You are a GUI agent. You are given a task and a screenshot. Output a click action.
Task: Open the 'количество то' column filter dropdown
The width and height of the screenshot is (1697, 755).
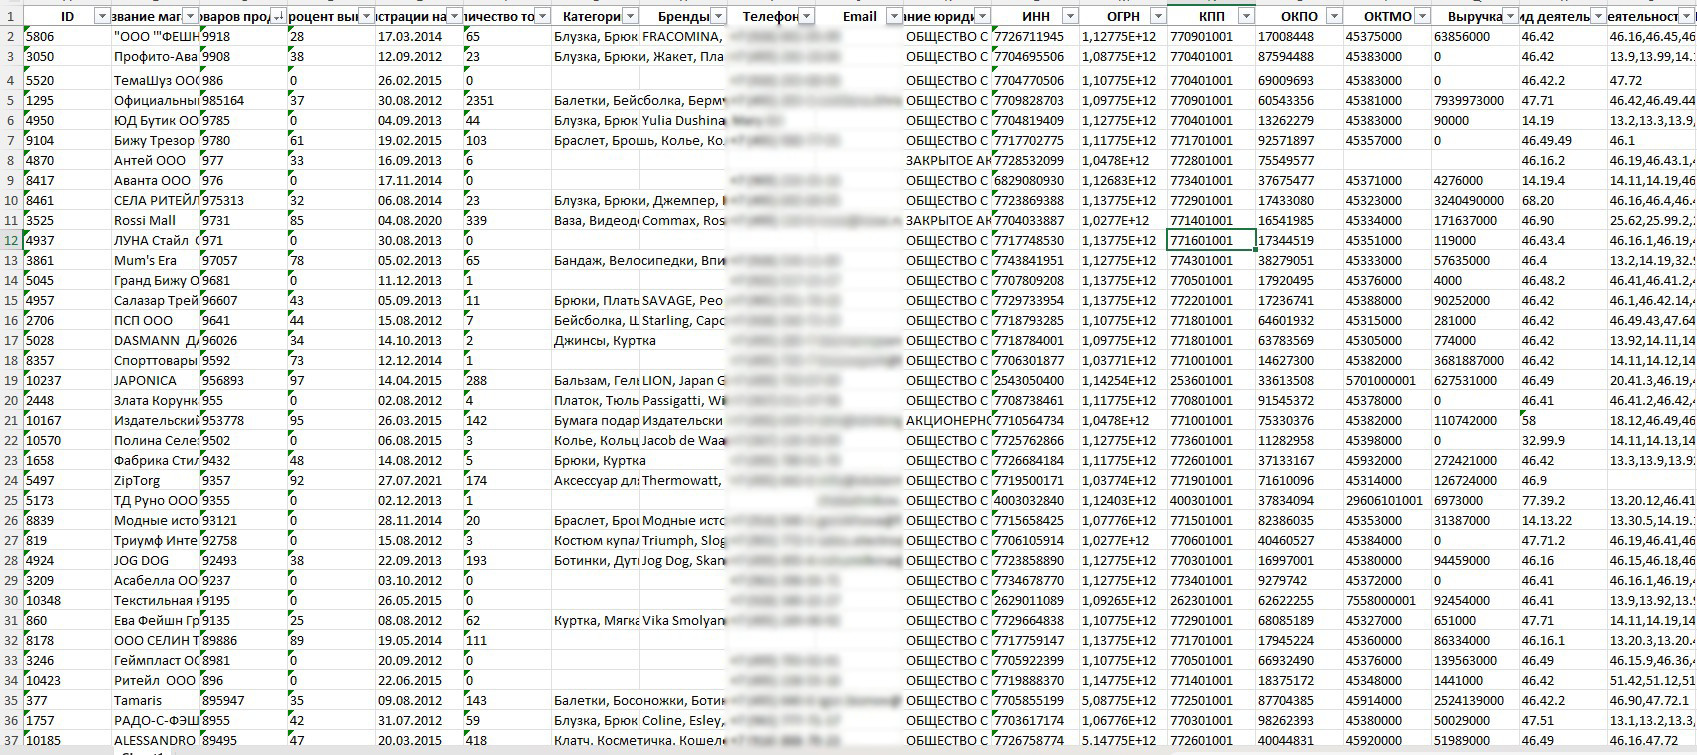click(x=542, y=16)
